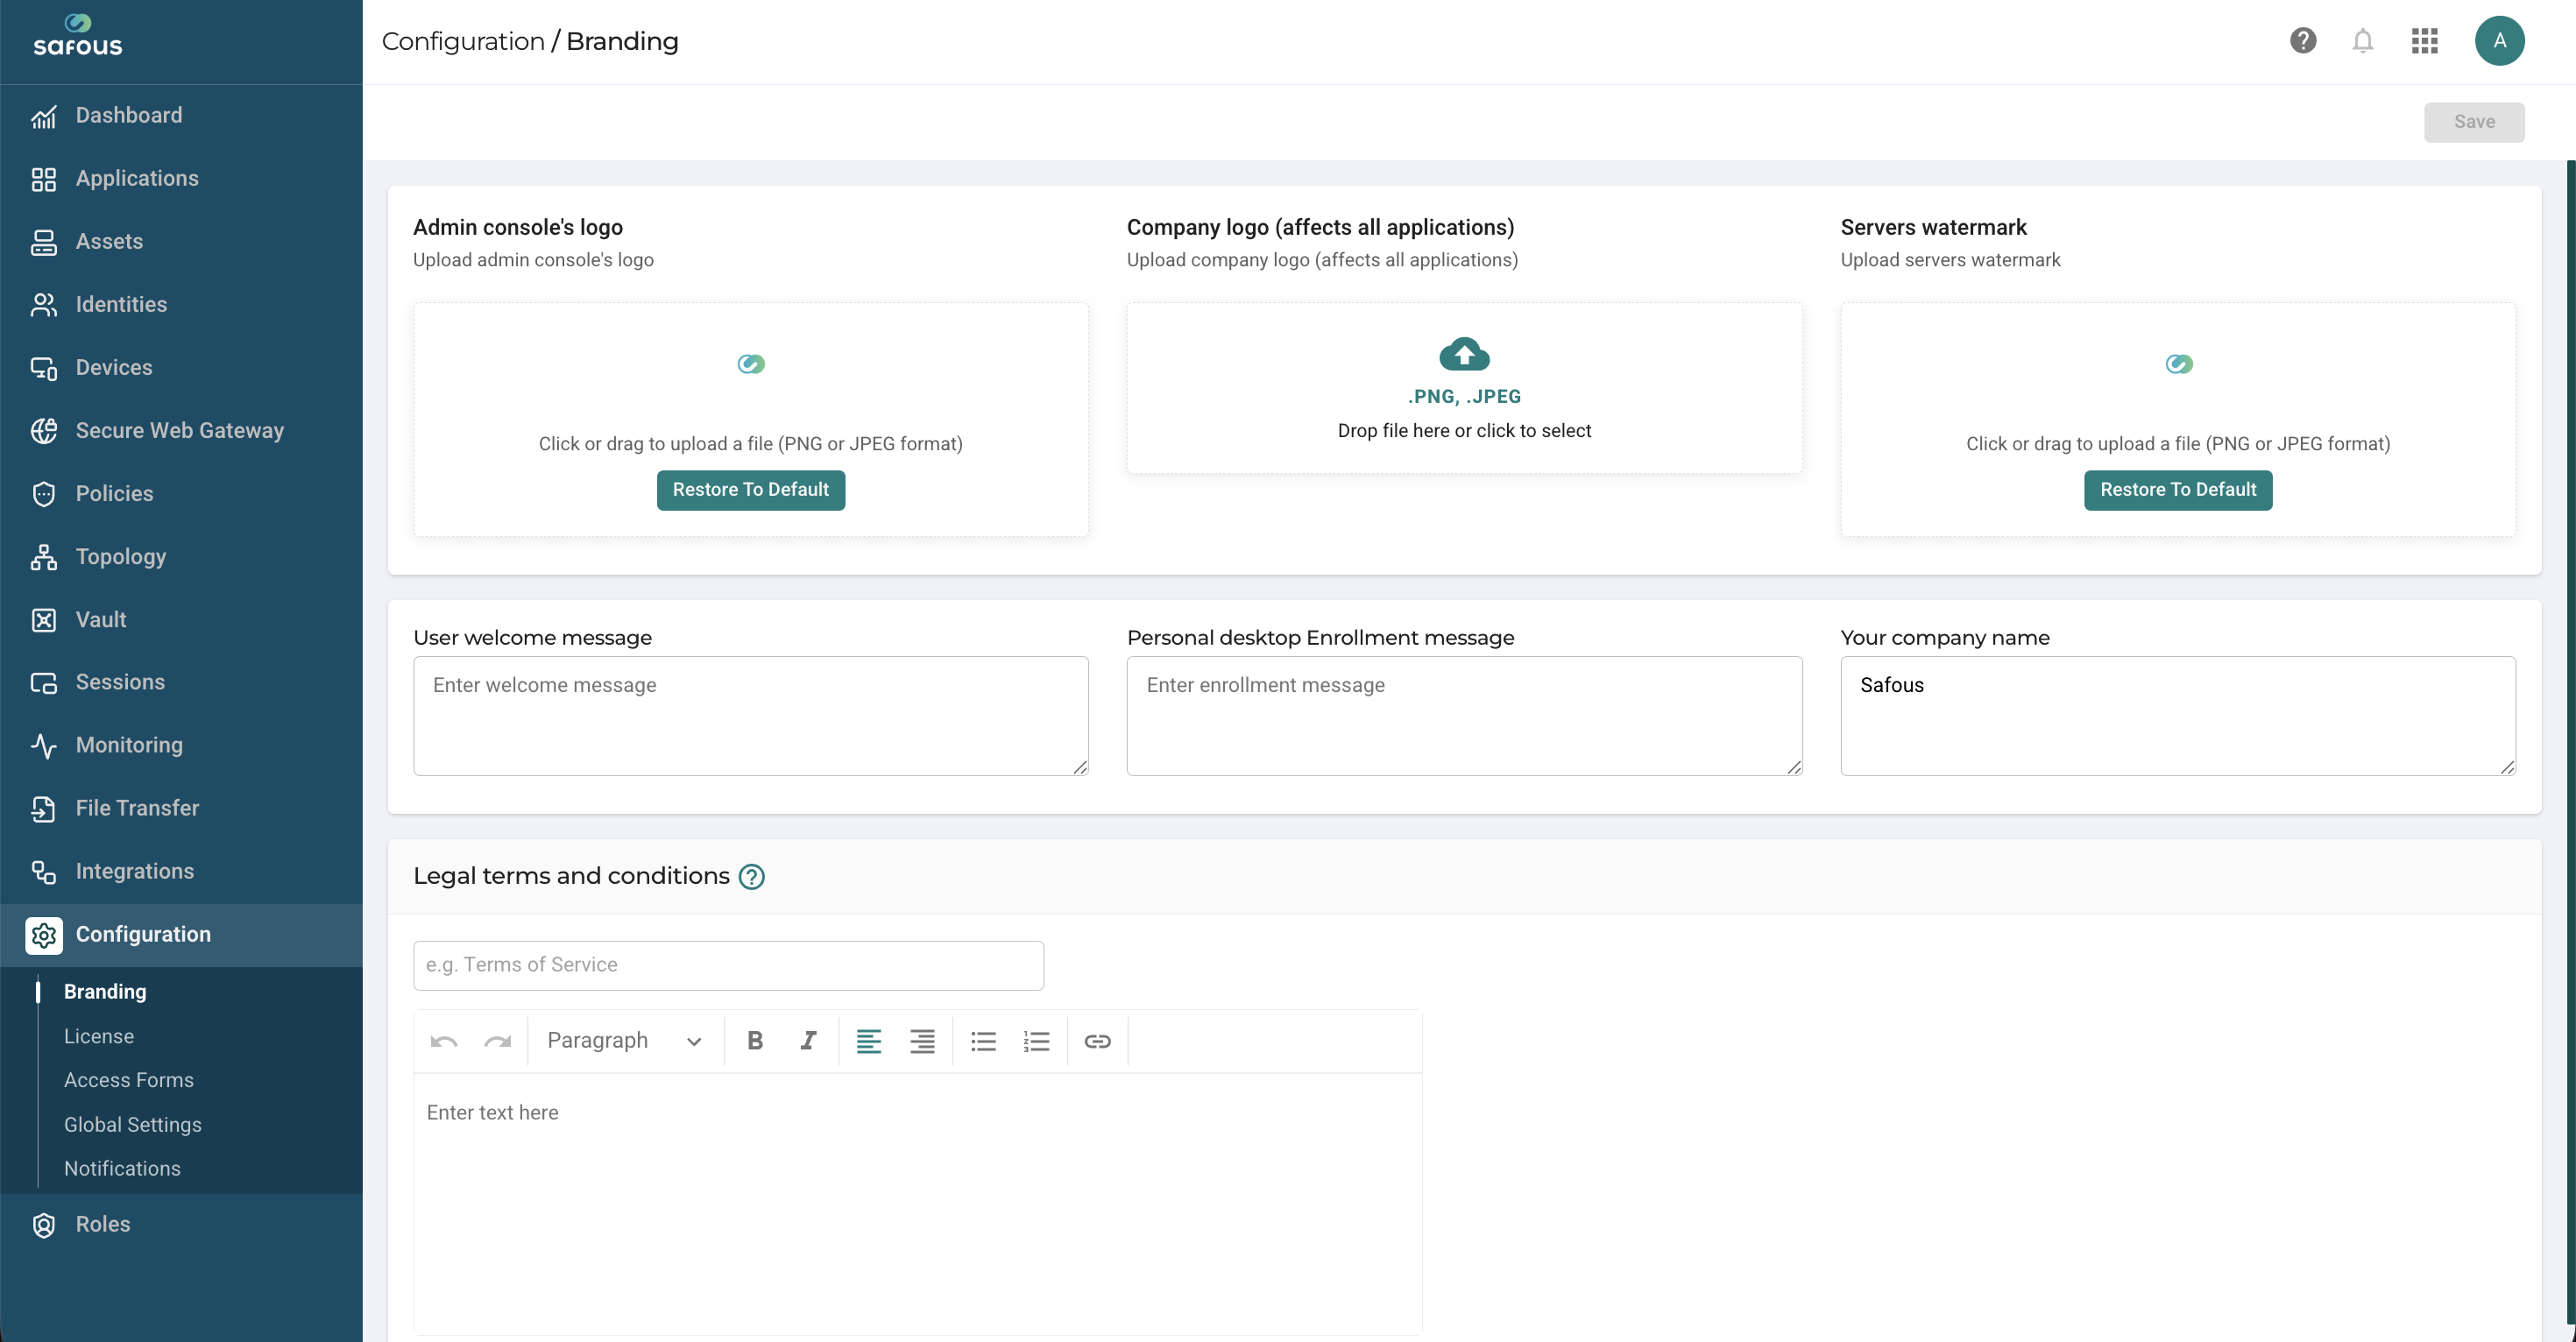Click the Roles badge icon

(43, 1225)
